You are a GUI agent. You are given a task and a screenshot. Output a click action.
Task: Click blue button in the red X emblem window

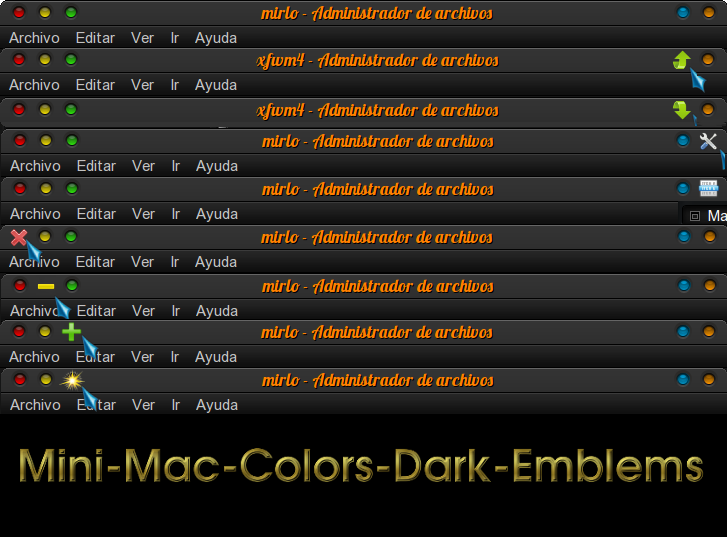[684, 237]
